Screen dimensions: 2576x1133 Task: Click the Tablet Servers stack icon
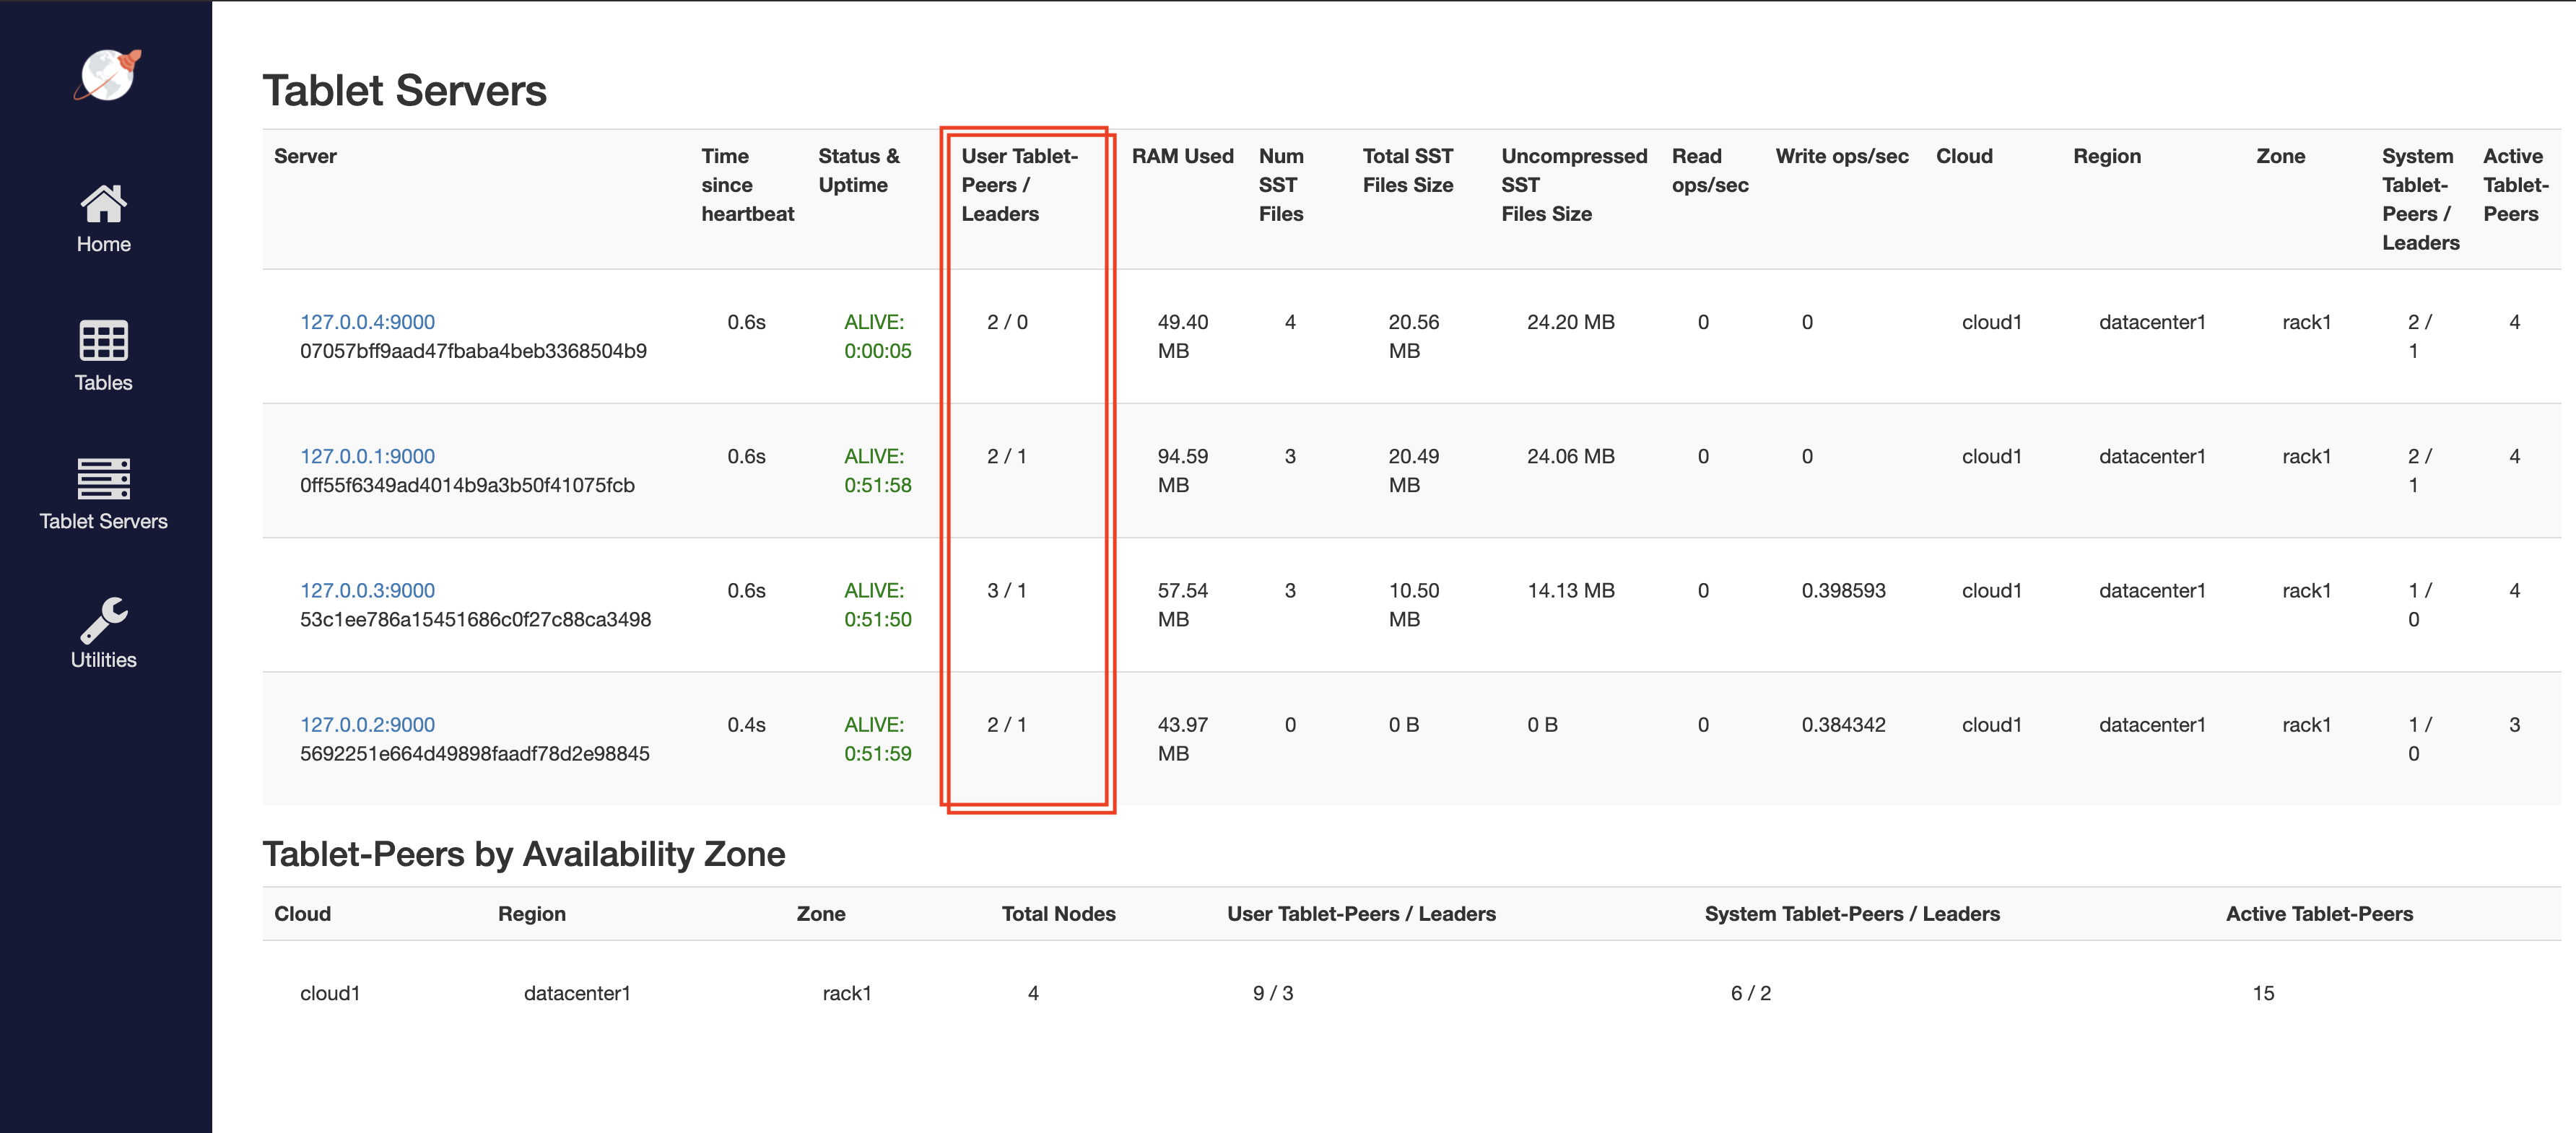[103, 479]
